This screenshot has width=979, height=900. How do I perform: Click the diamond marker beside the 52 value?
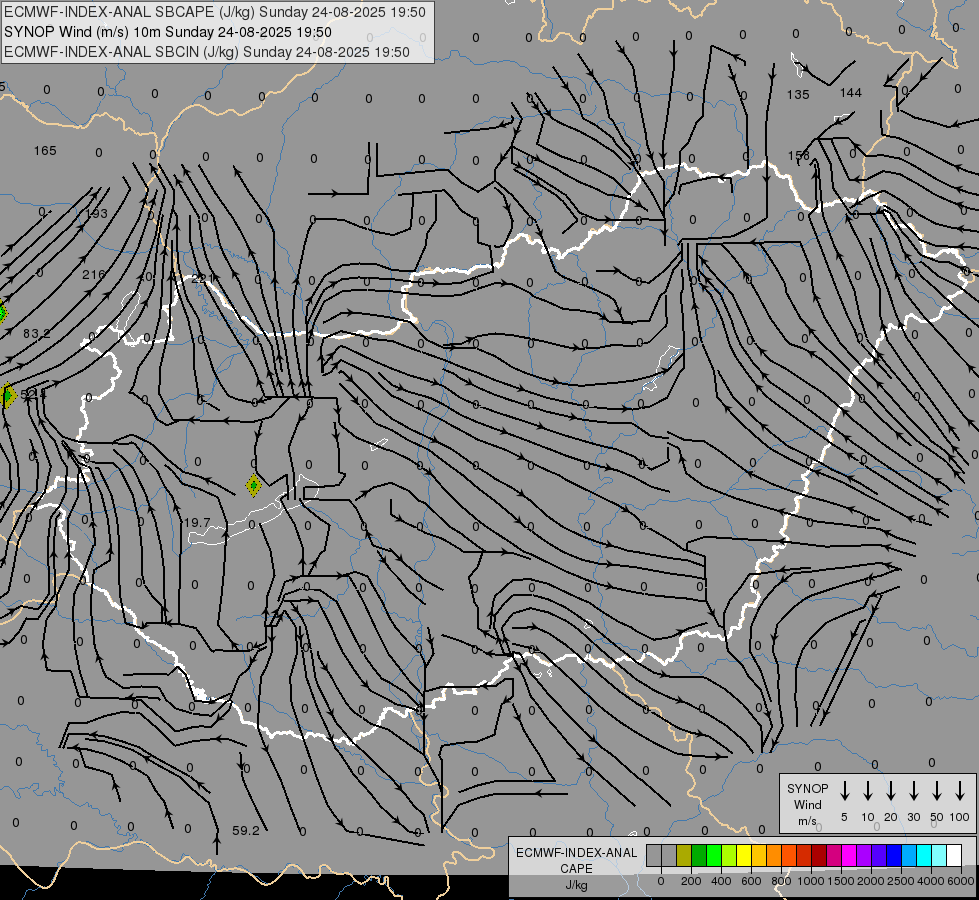7,396
